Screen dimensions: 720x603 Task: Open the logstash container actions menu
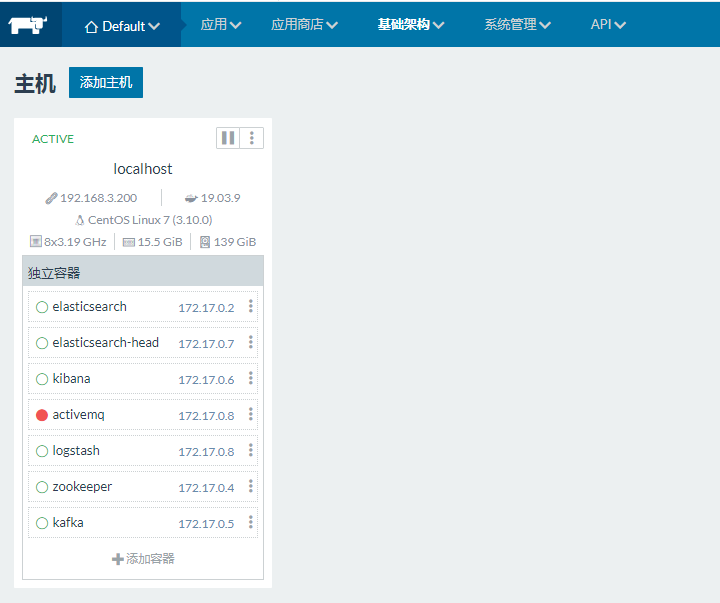250,451
